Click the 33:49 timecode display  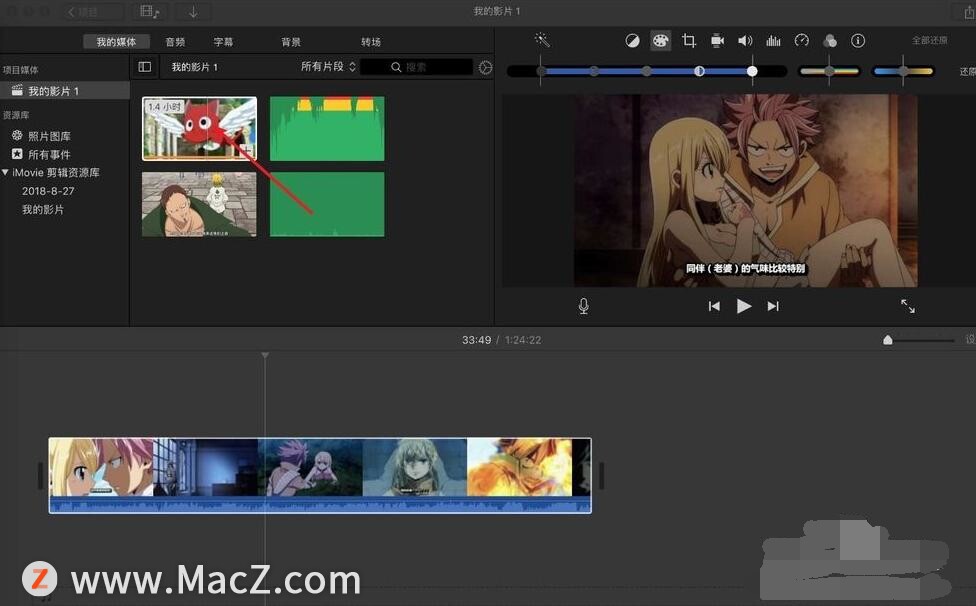[x=476, y=340]
